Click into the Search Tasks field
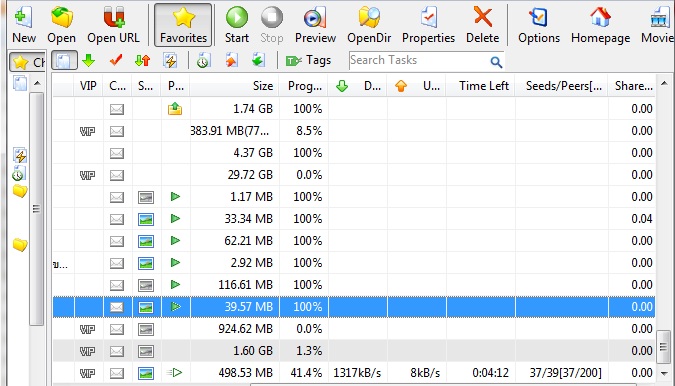 [419, 60]
